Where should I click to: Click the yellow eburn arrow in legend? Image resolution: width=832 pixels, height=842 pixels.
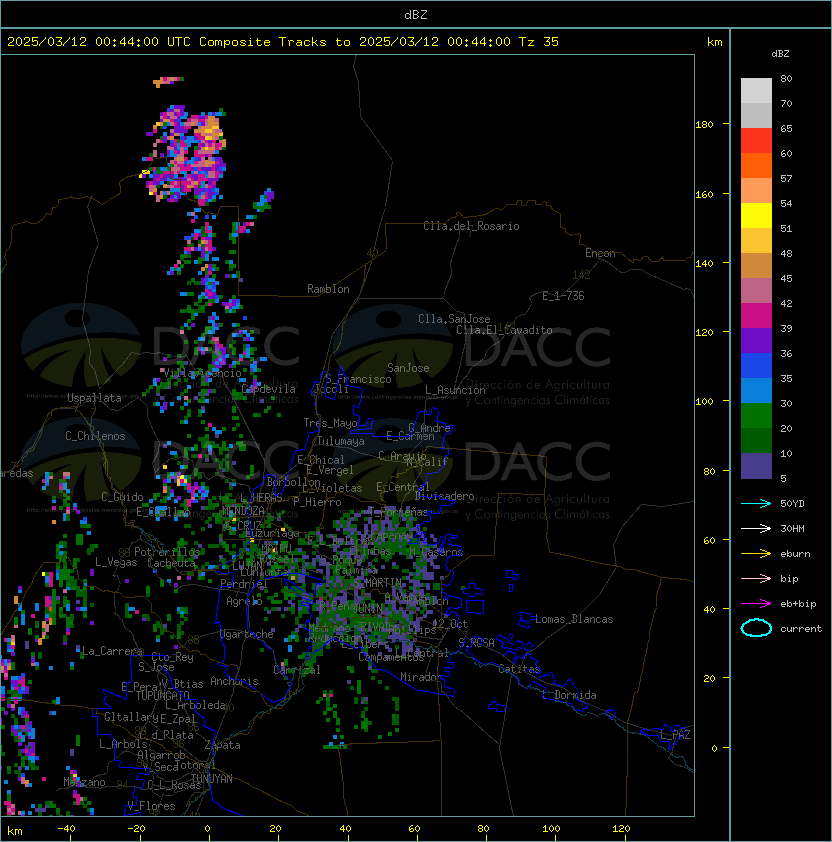[x=756, y=554]
